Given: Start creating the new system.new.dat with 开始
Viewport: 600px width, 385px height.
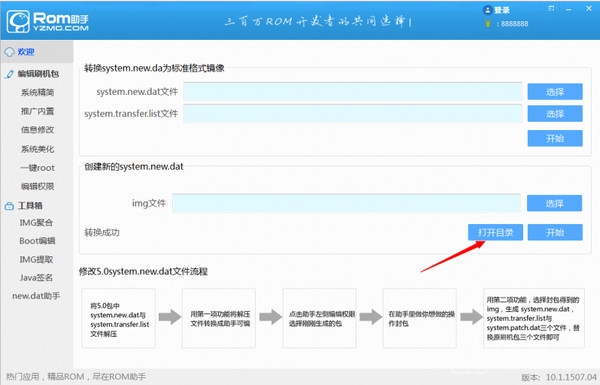Looking at the screenshot, I should click(x=555, y=232).
